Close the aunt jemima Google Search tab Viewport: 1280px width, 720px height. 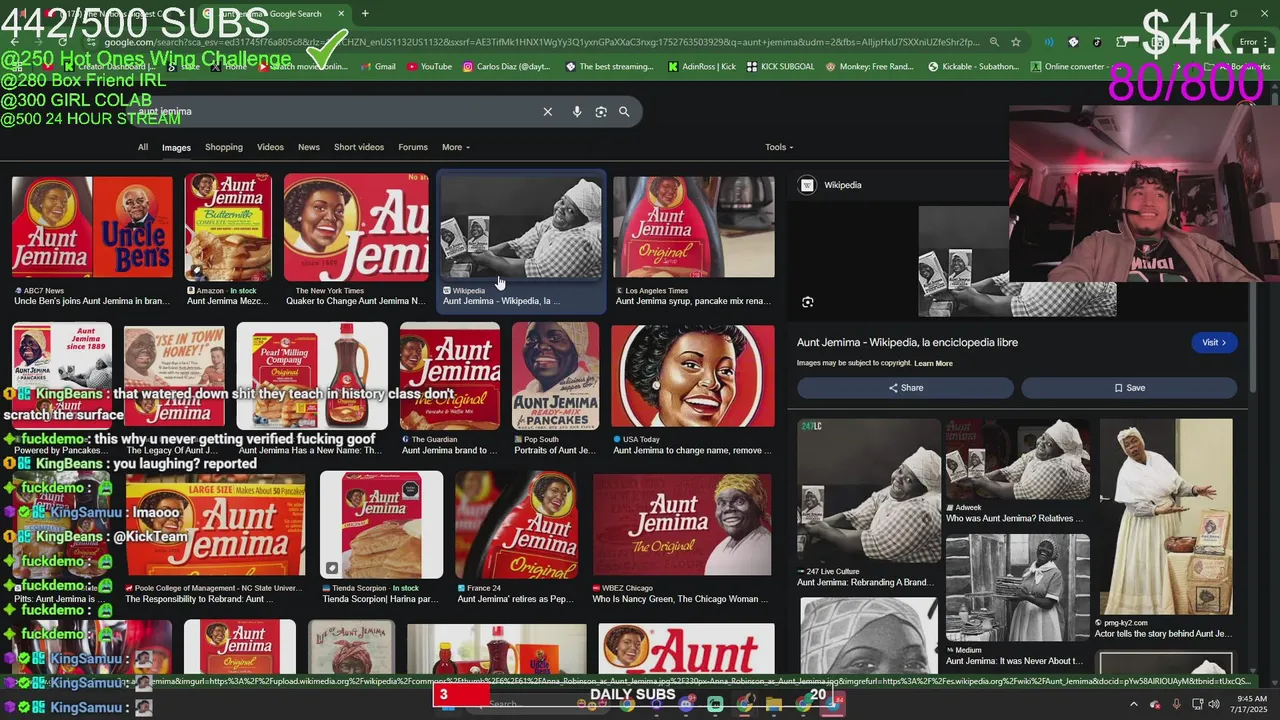coord(341,14)
